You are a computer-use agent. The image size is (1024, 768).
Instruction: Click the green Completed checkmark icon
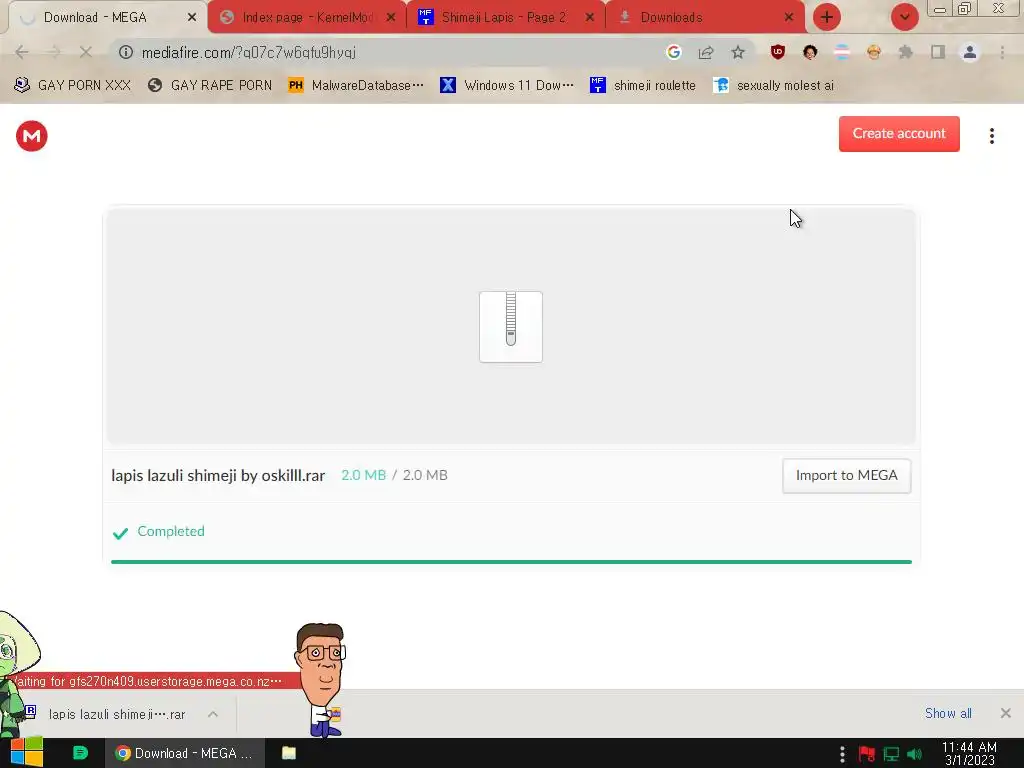coord(120,533)
